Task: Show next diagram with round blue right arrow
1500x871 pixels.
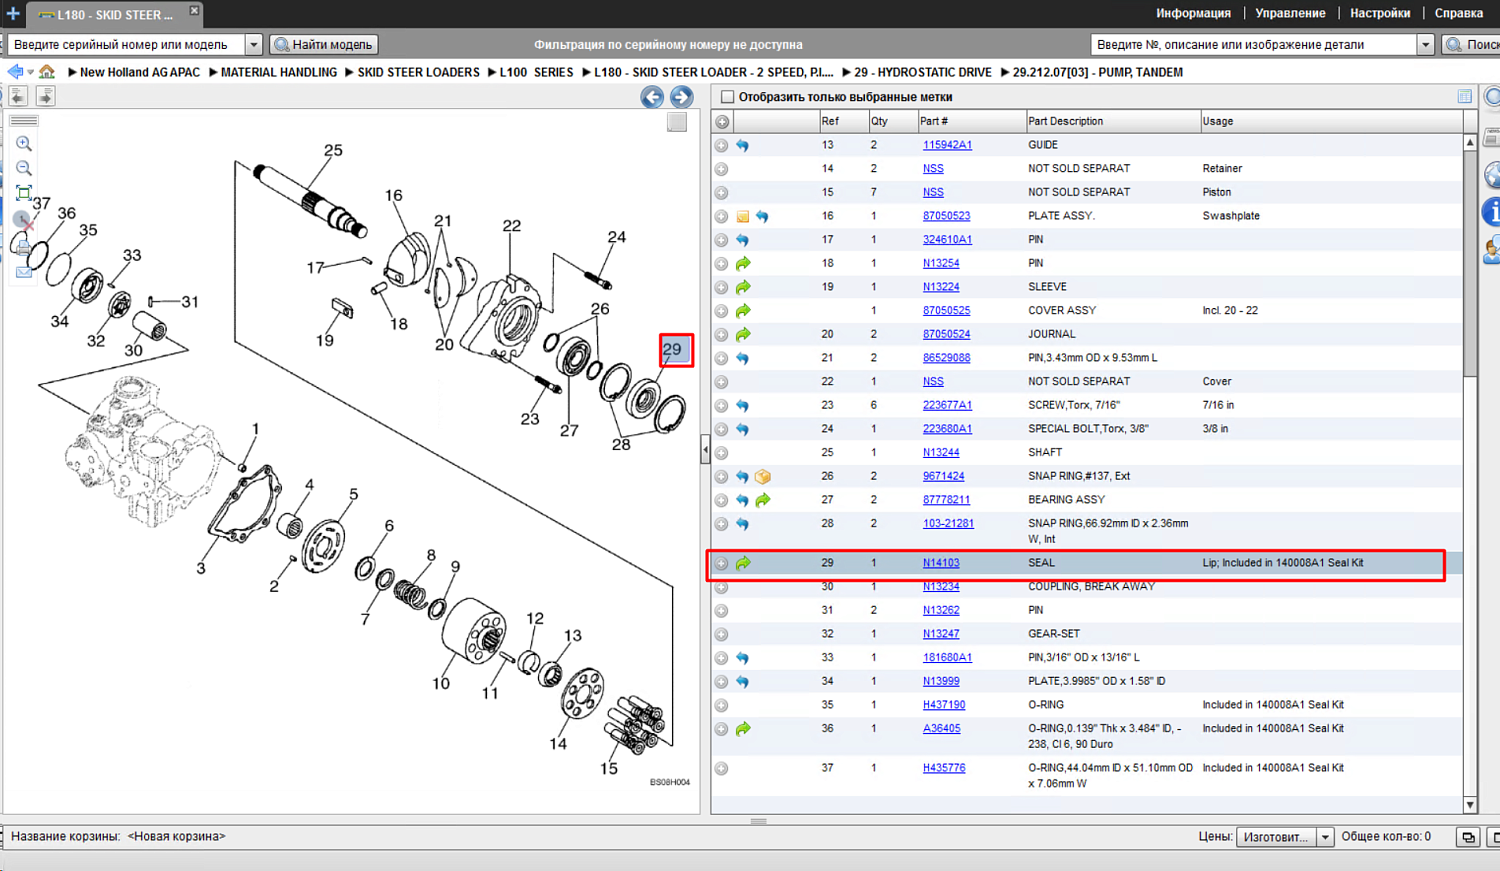Action: (x=681, y=97)
